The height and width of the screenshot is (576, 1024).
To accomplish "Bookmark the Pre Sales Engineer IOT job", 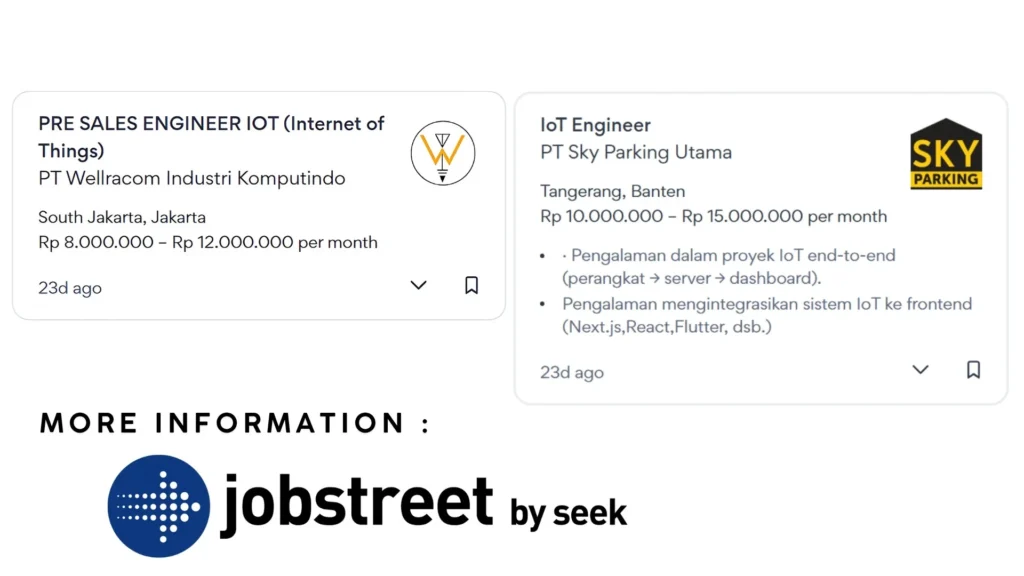I will (471, 285).
